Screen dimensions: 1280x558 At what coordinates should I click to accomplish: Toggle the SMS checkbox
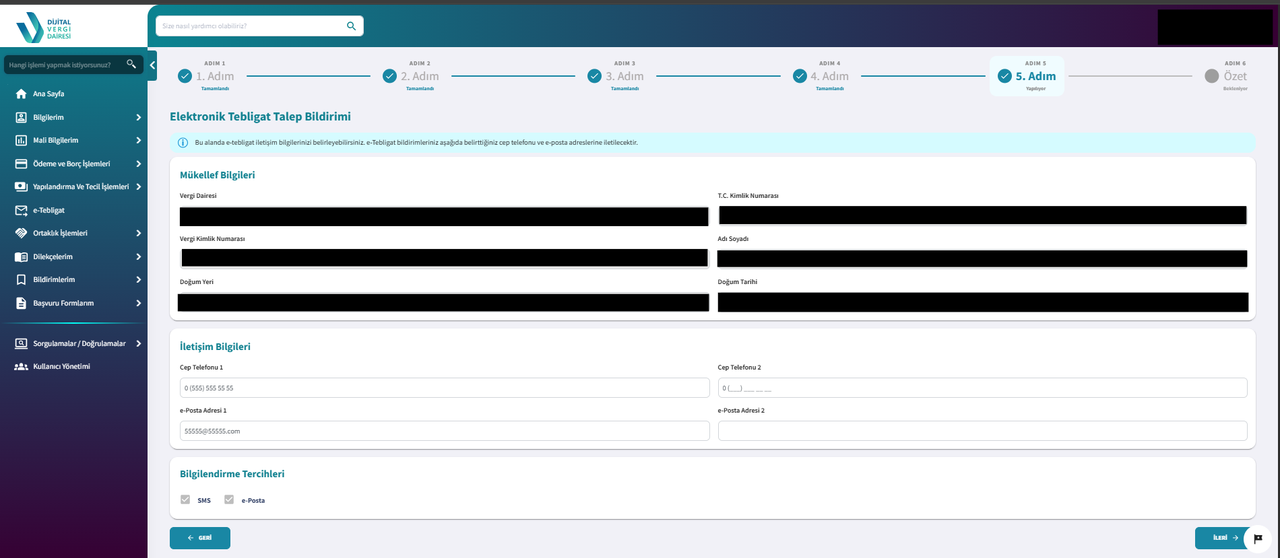tap(185, 499)
